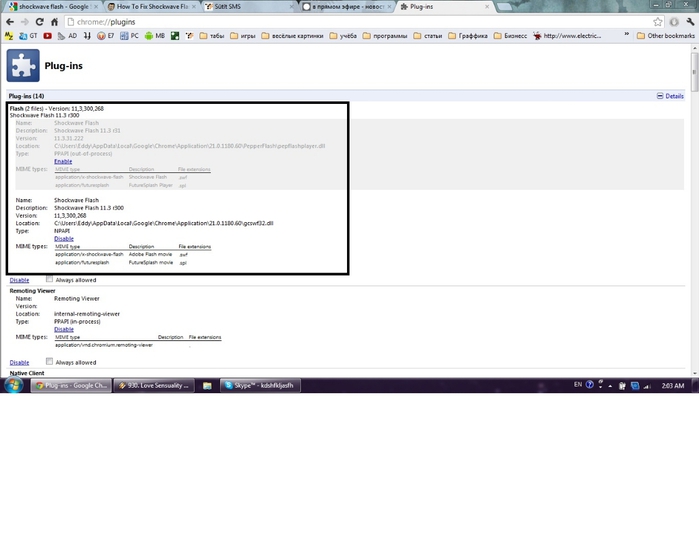The width and height of the screenshot is (699, 560).
Task: Switch to the в прямом эфире tab
Action: (348, 7)
